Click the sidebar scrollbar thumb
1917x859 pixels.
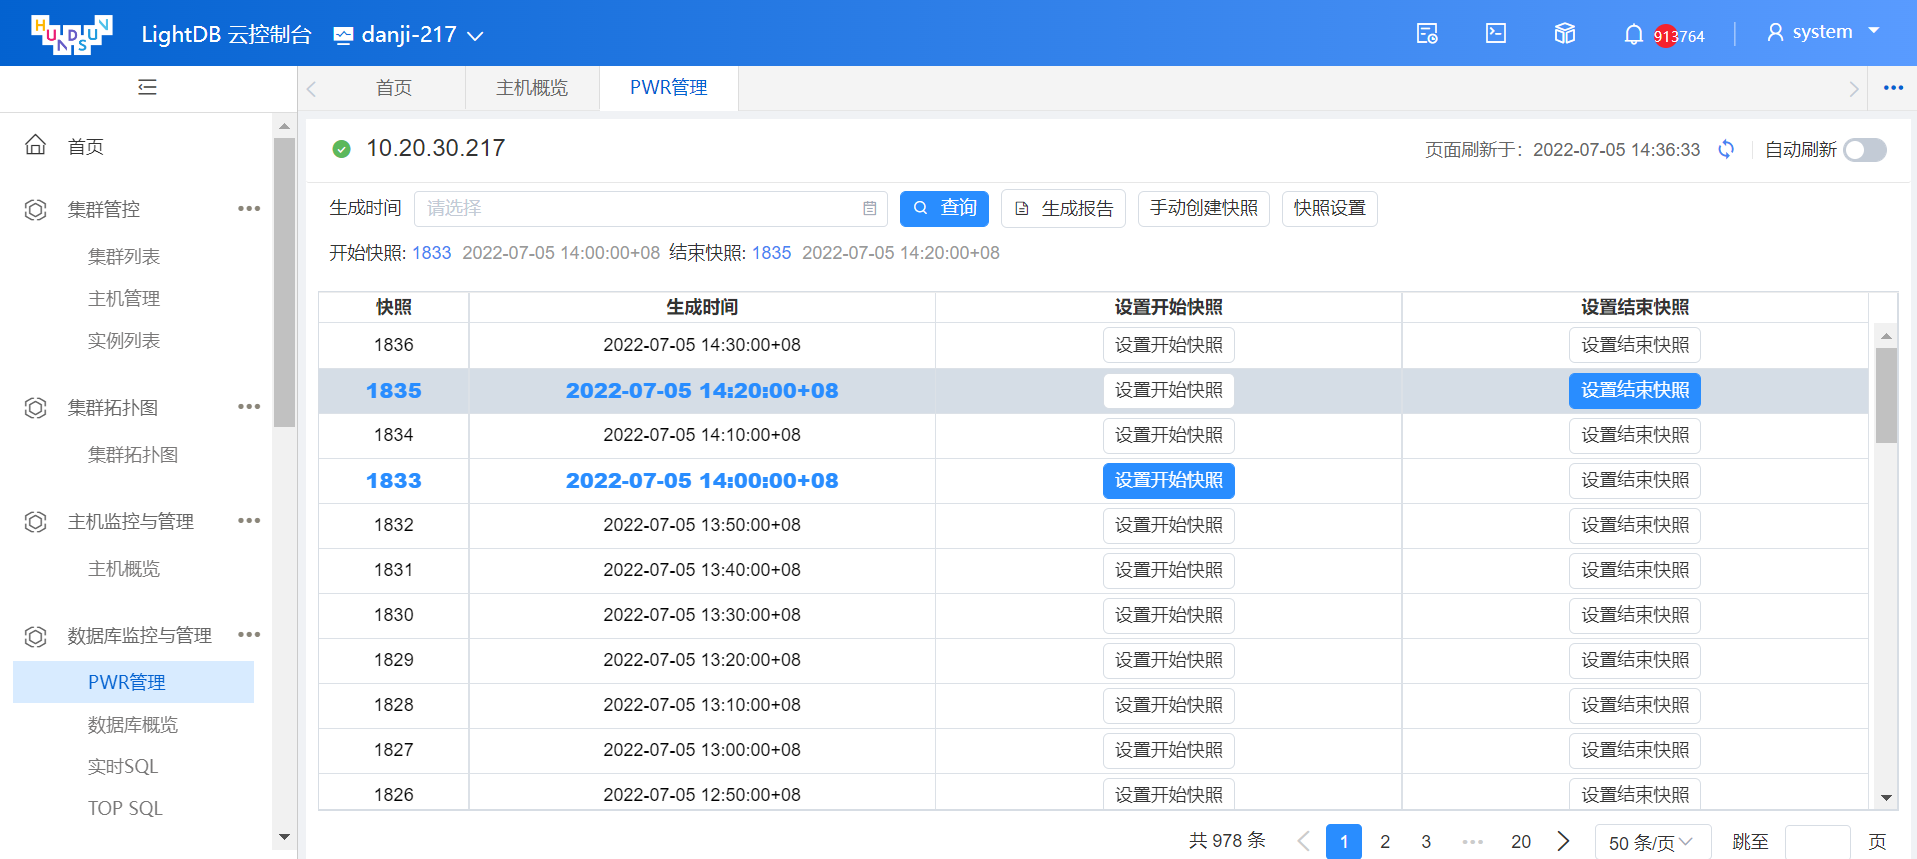click(284, 282)
